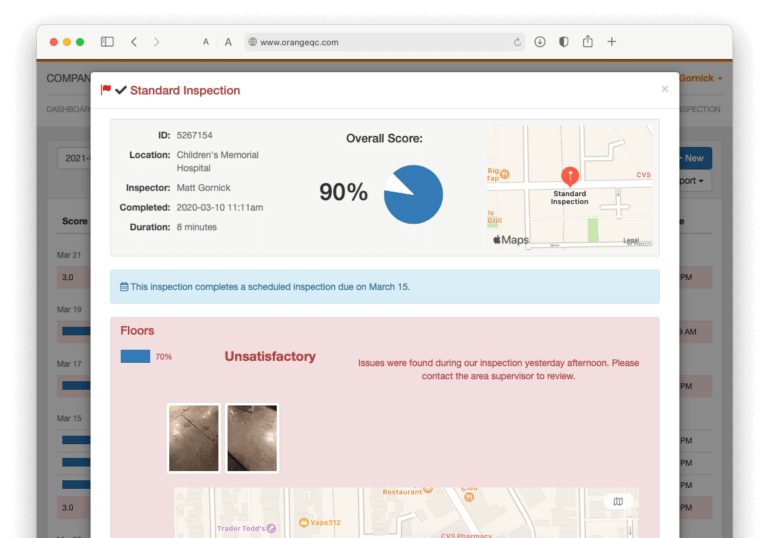Open the second floor photo thumbnail
Viewport: 768px width, 538px height.
(252, 438)
